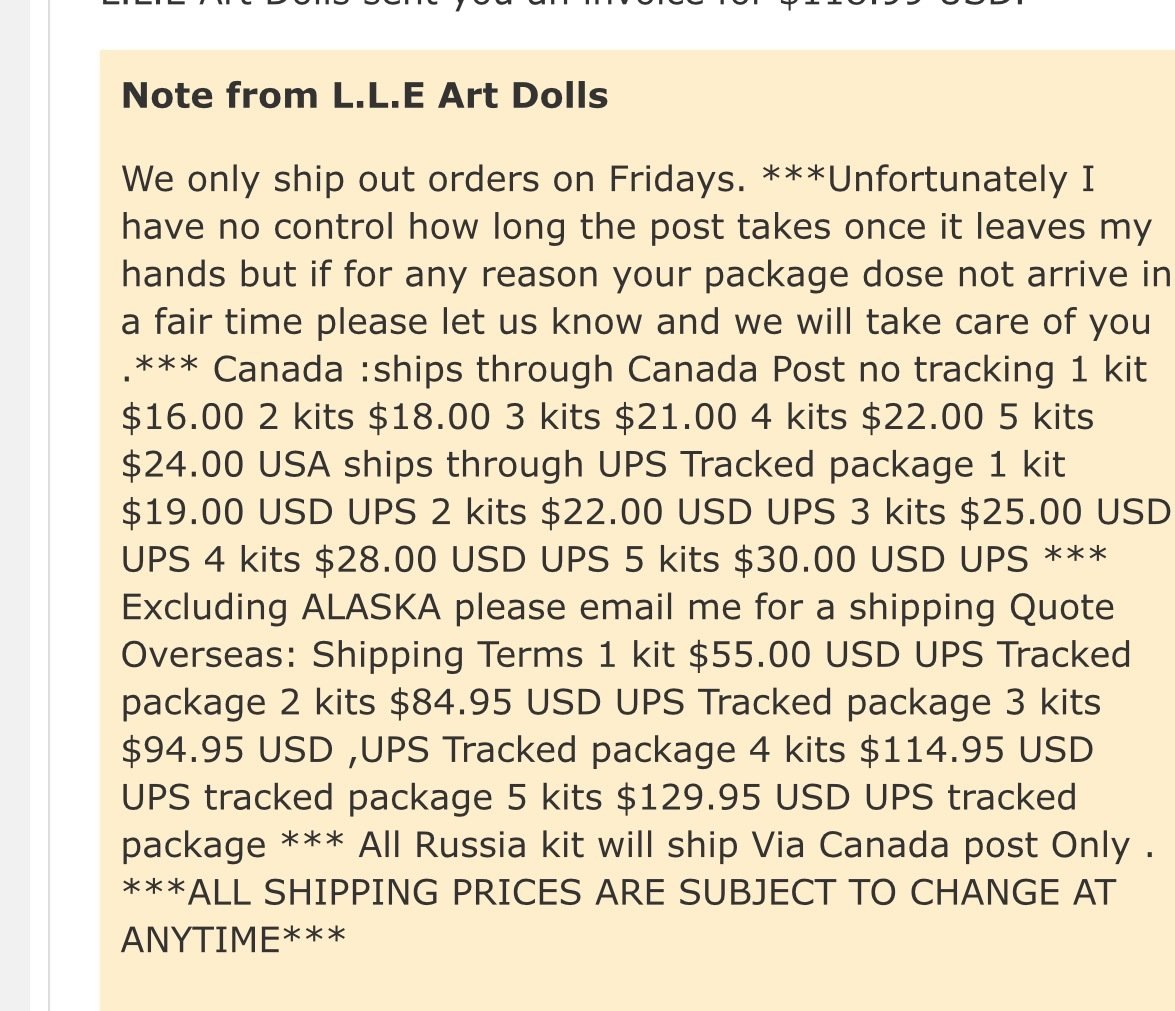The image size is (1175, 1011).
Task: Click the "$24.00" Canada five-kit price
Action: (182, 465)
